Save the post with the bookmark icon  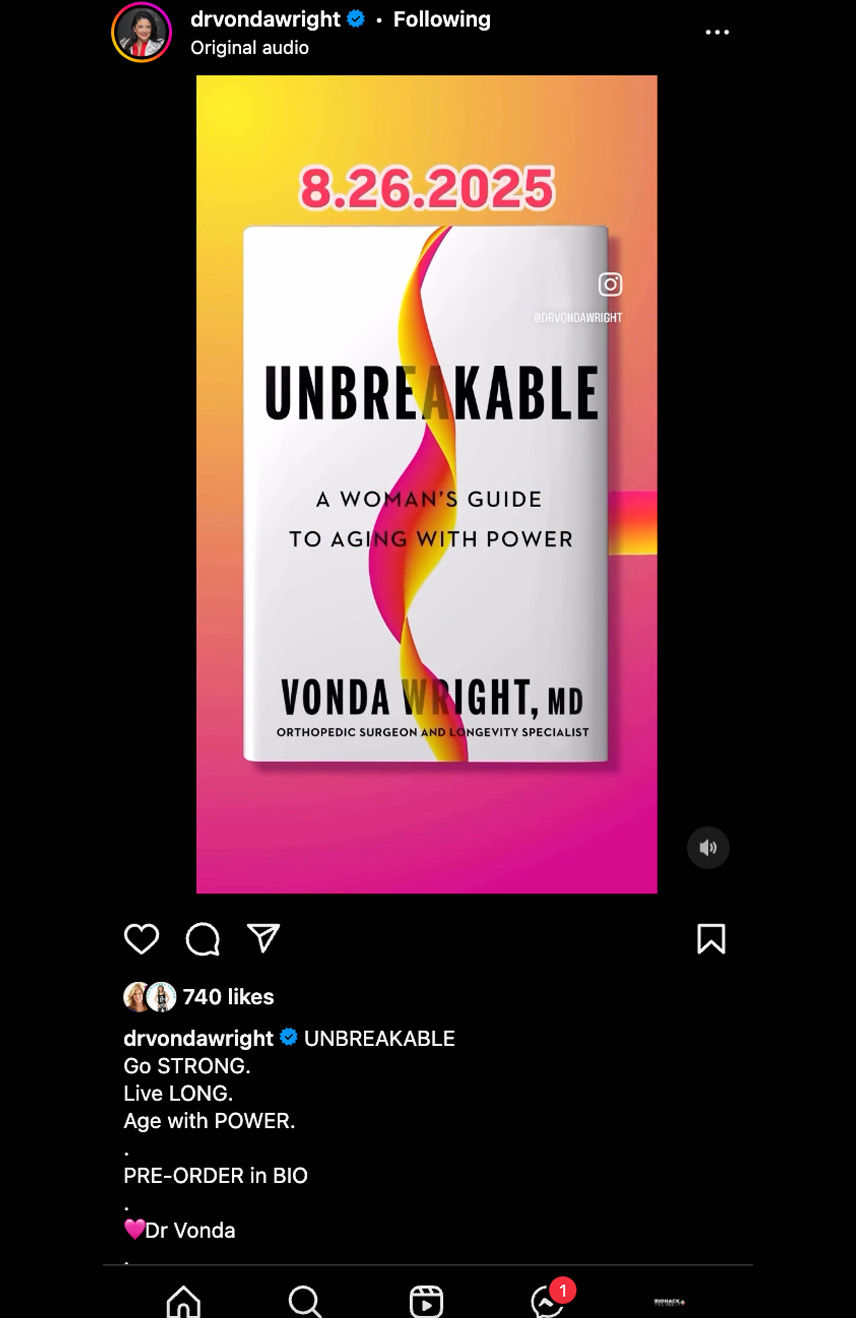[x=711, y=939]
